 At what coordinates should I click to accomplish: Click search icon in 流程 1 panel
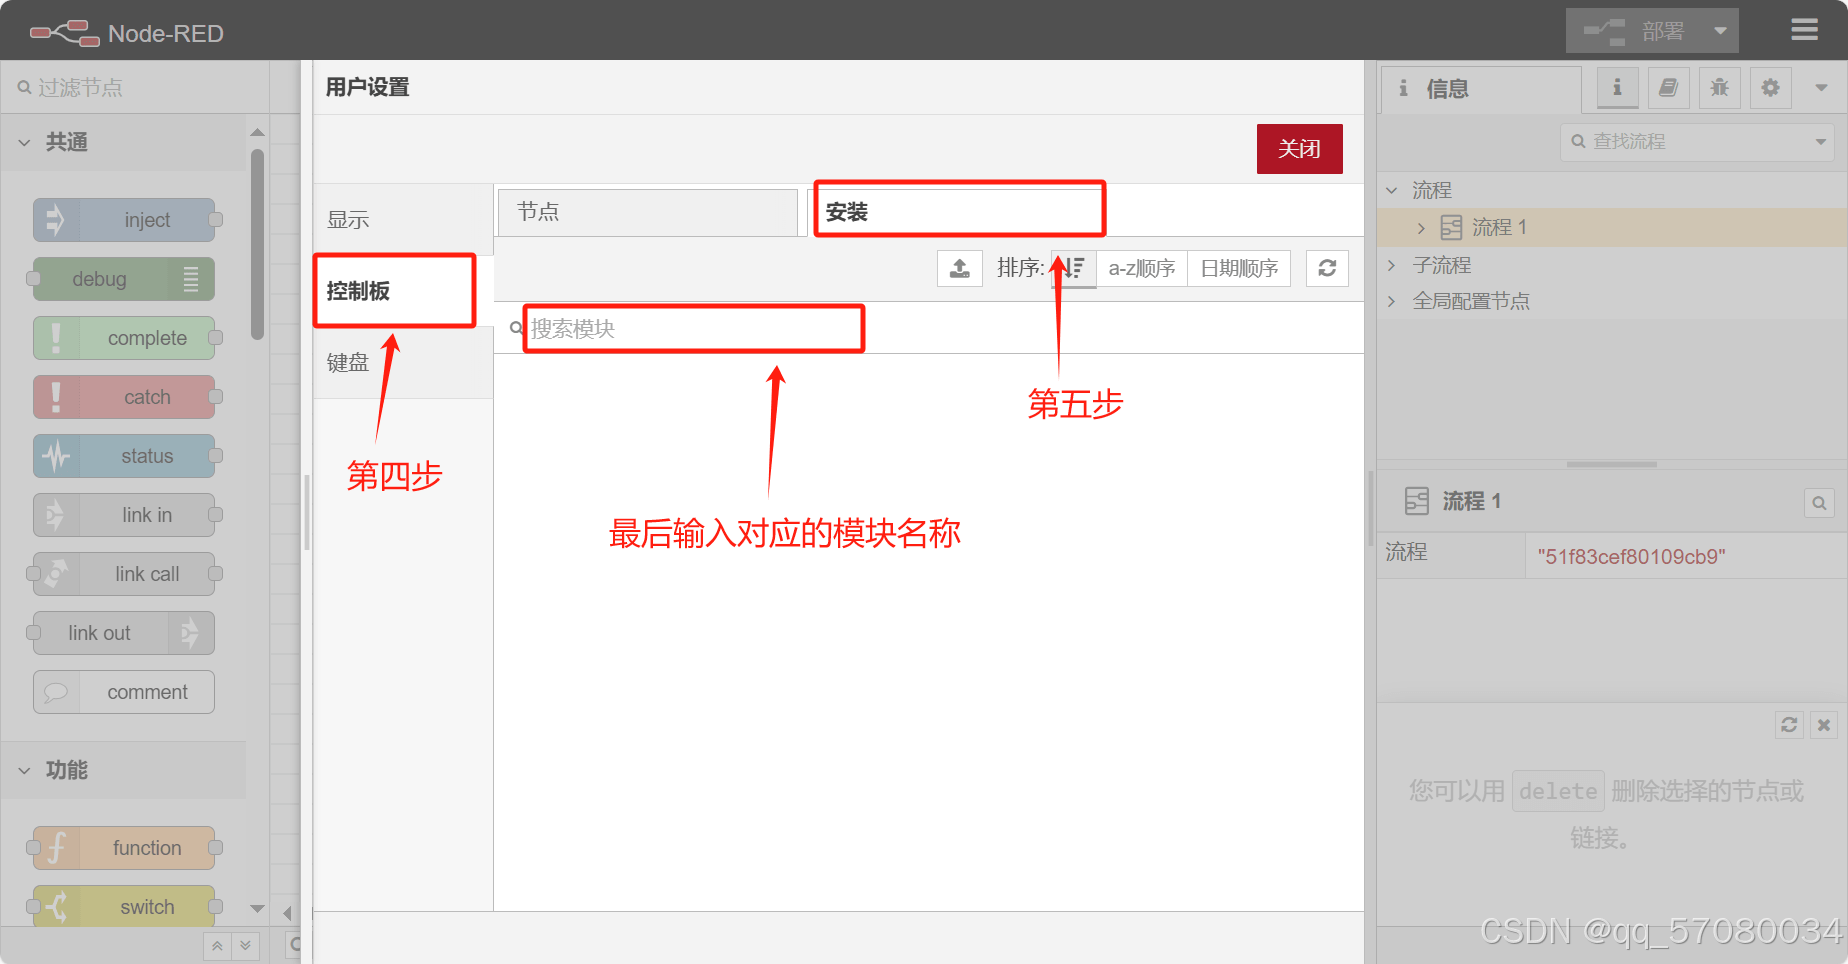[1819, 502]
